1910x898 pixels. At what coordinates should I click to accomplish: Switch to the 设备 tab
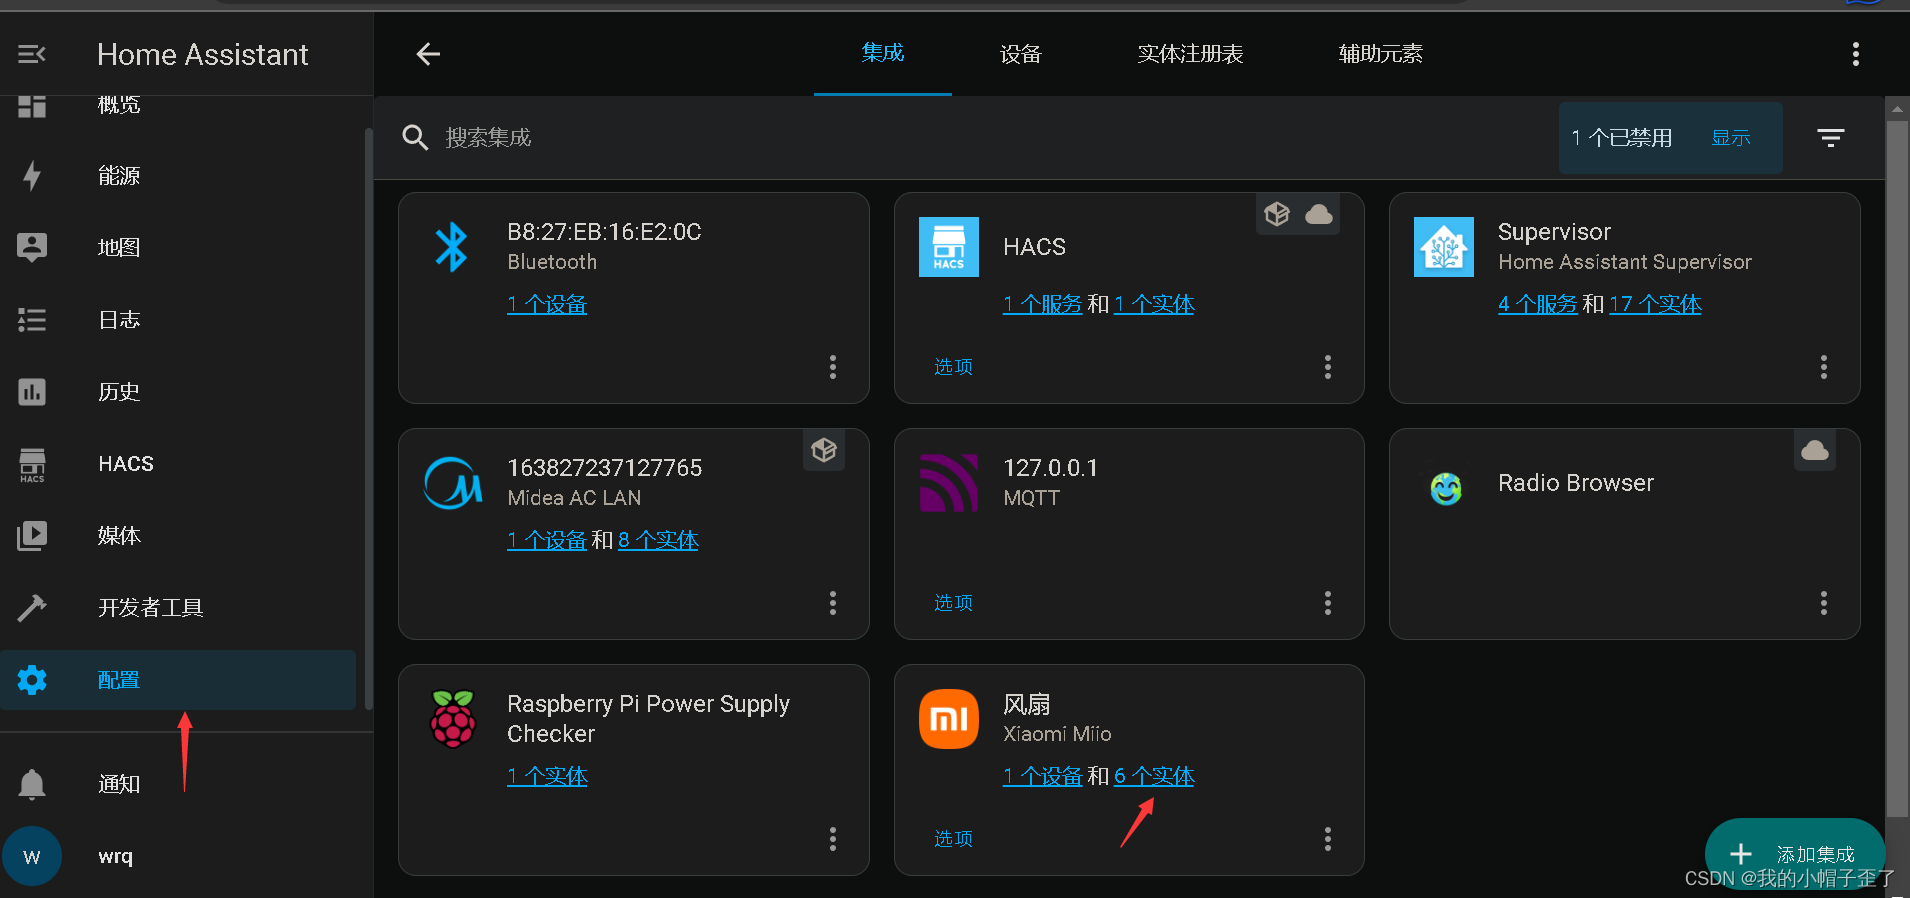(x=1021, y=54)
